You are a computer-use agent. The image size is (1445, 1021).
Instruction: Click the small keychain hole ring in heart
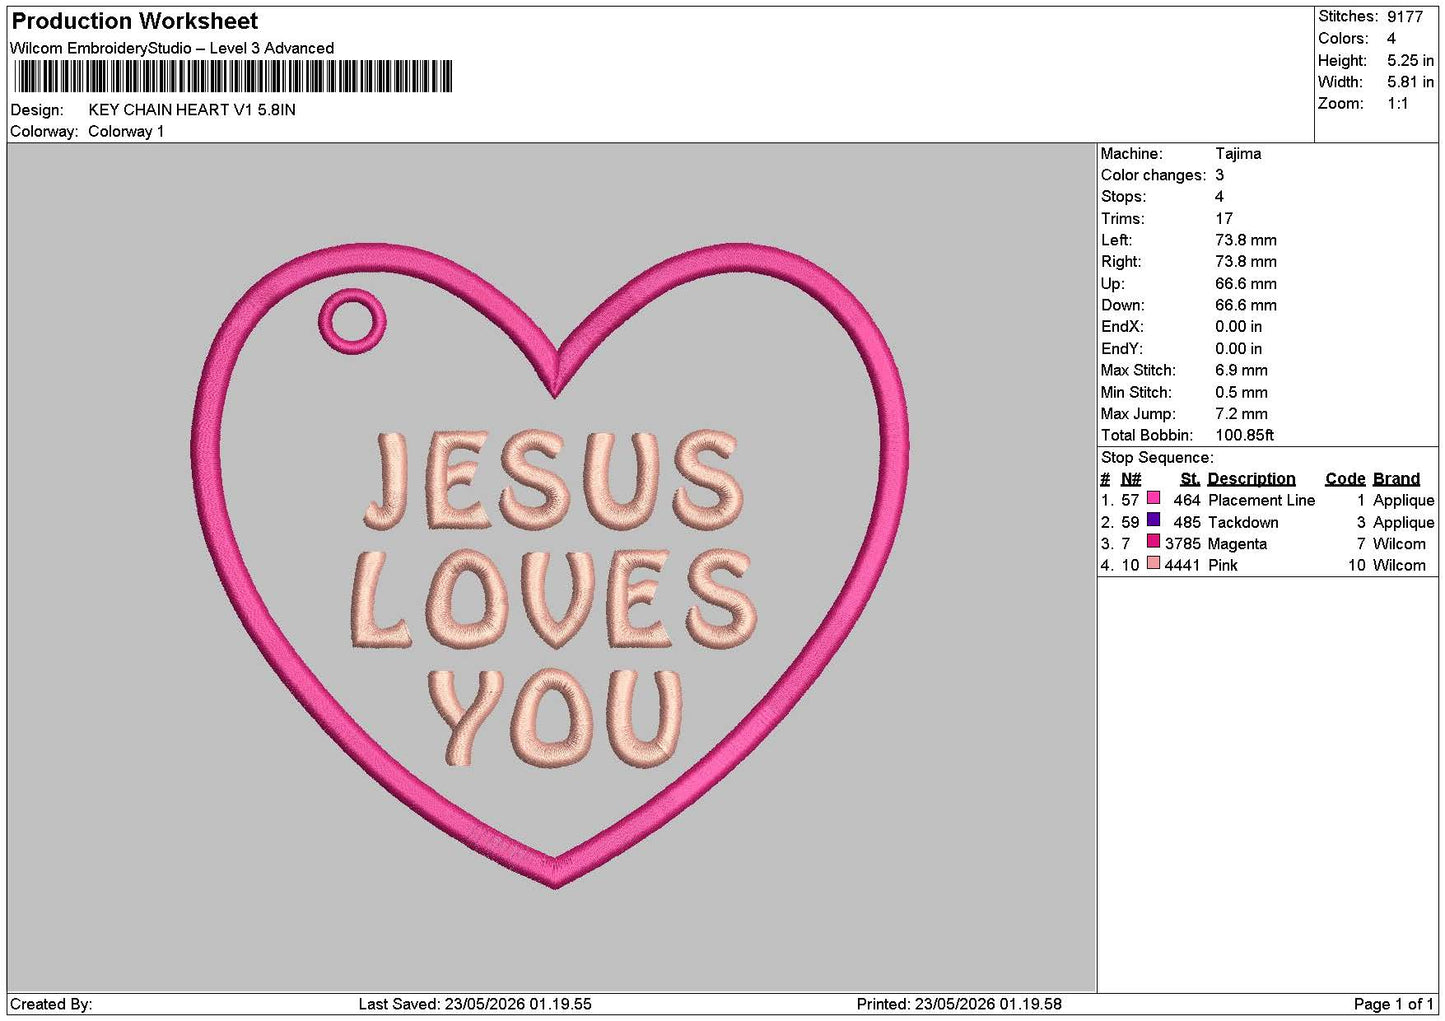pos(352,321)
